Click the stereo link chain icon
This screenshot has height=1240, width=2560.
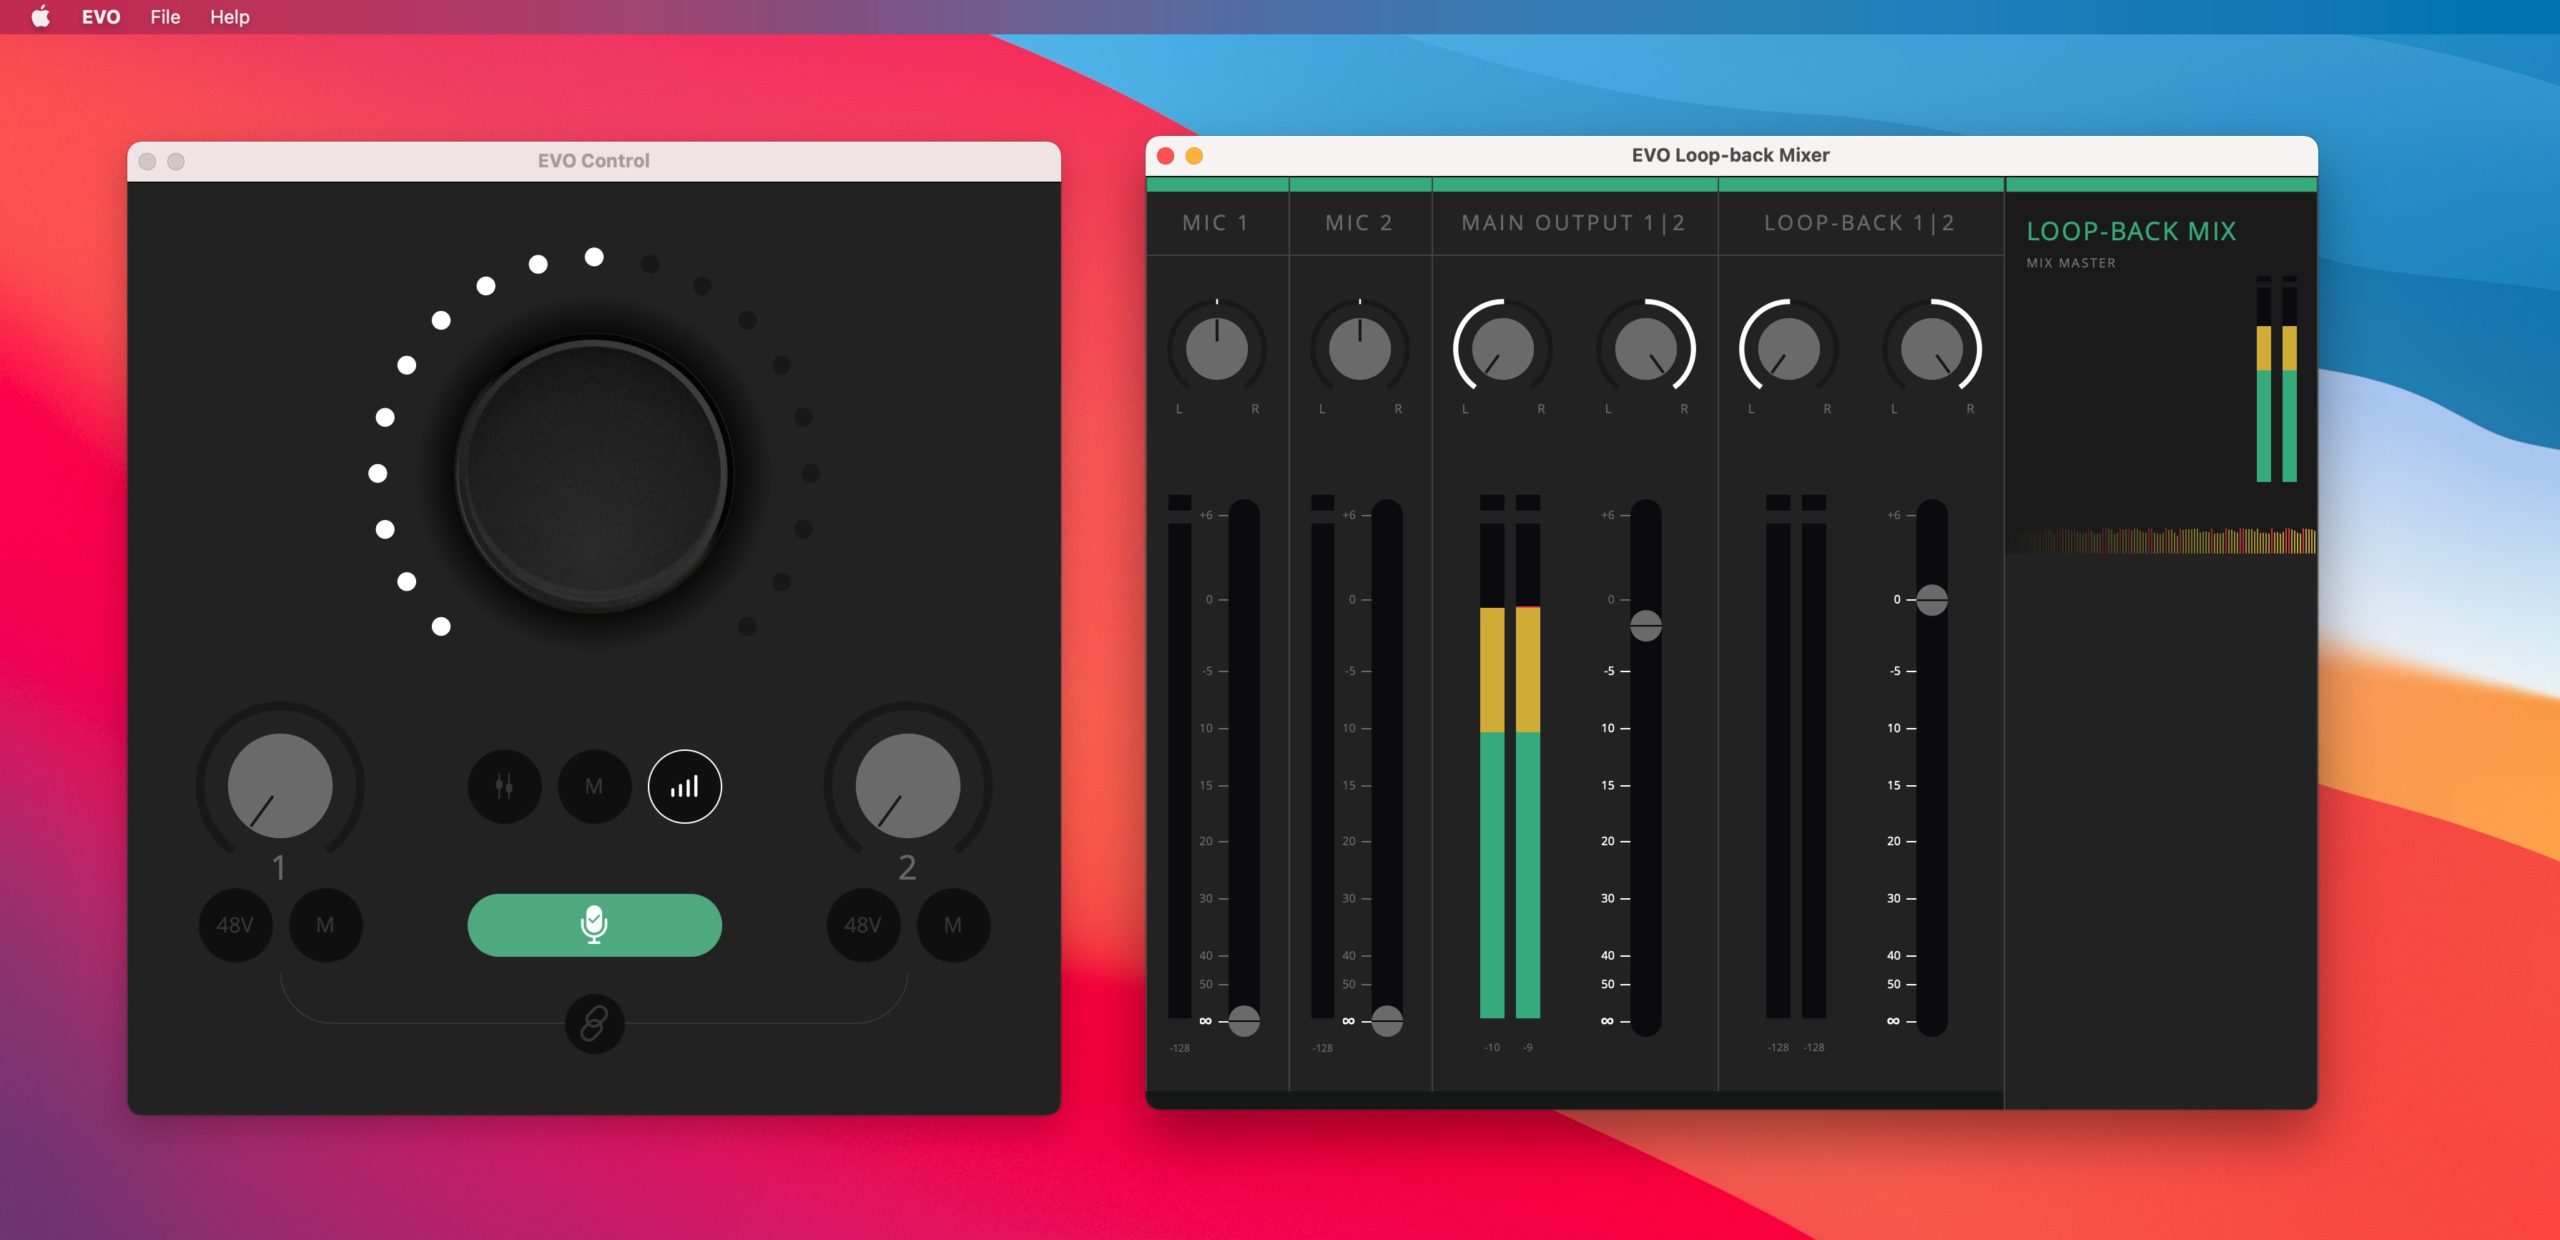coord(594,1024)
